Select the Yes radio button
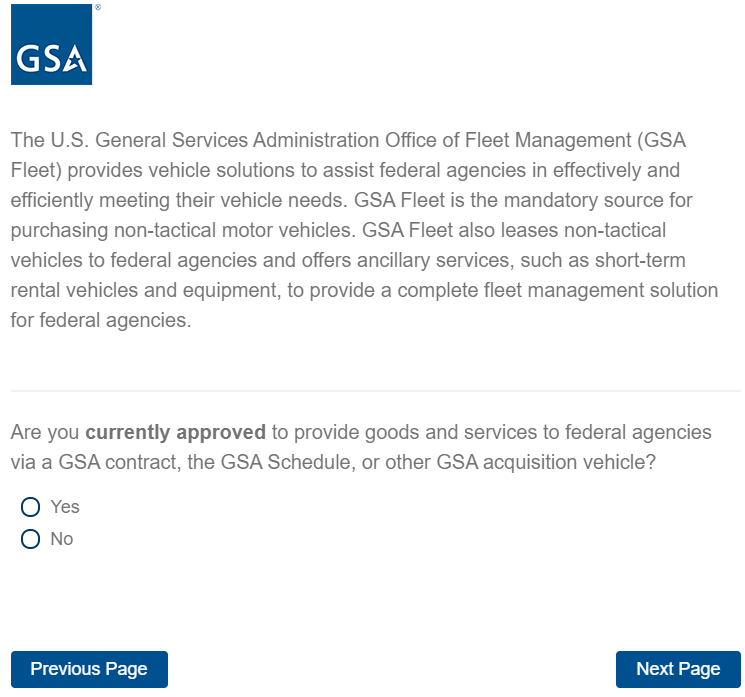 point(30,507)
